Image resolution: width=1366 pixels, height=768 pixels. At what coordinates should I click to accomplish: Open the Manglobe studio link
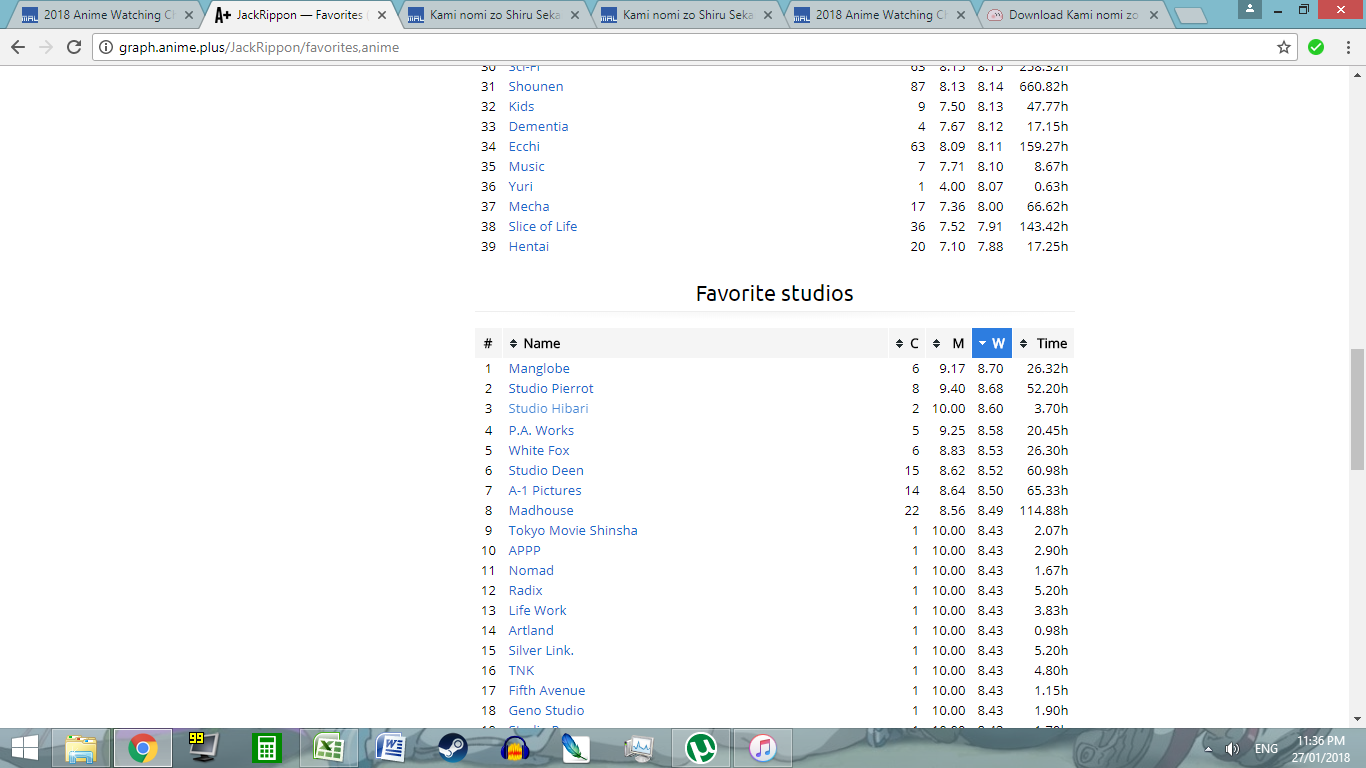click(539, 368)
